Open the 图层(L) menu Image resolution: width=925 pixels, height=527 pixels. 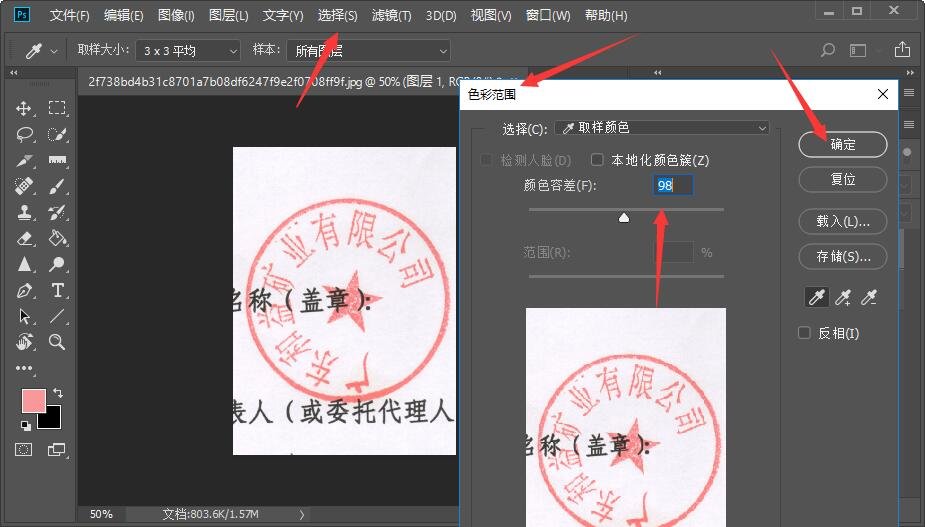(x=229, y=15)
